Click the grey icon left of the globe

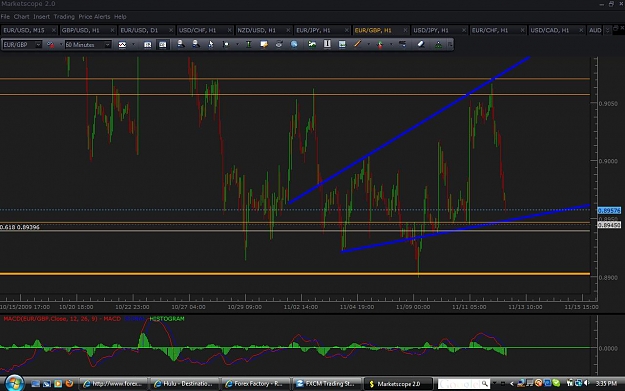coord(279,45)
